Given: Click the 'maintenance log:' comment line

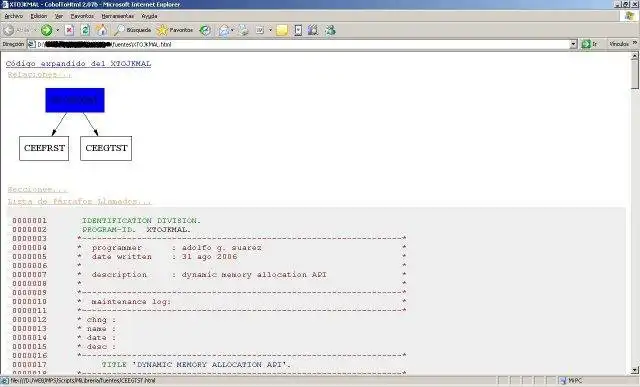Looking at the screenshot, I should point(131,301).
